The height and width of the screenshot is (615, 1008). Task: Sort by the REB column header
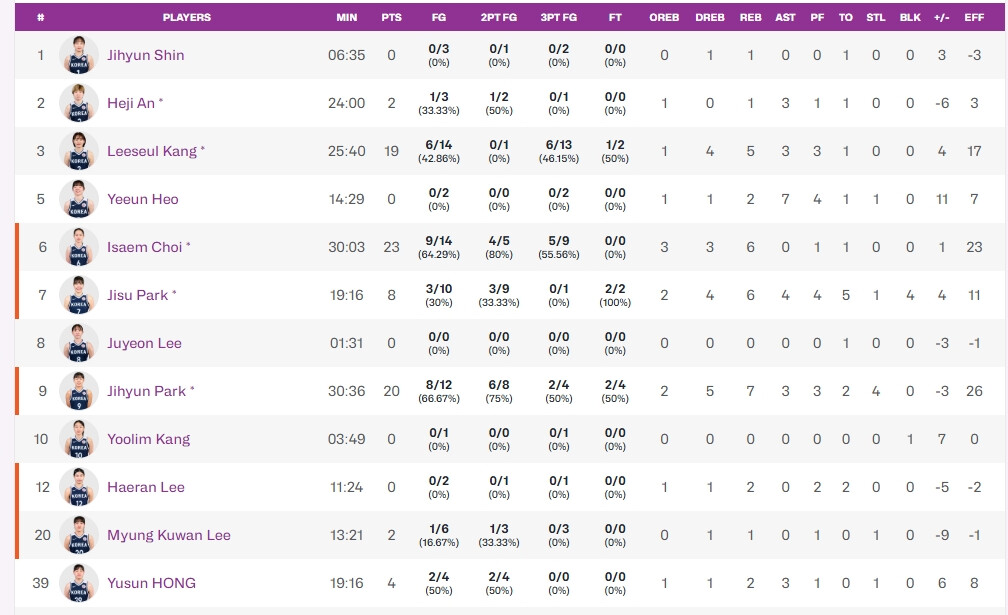pyautogui.click(x=750, y=17)
